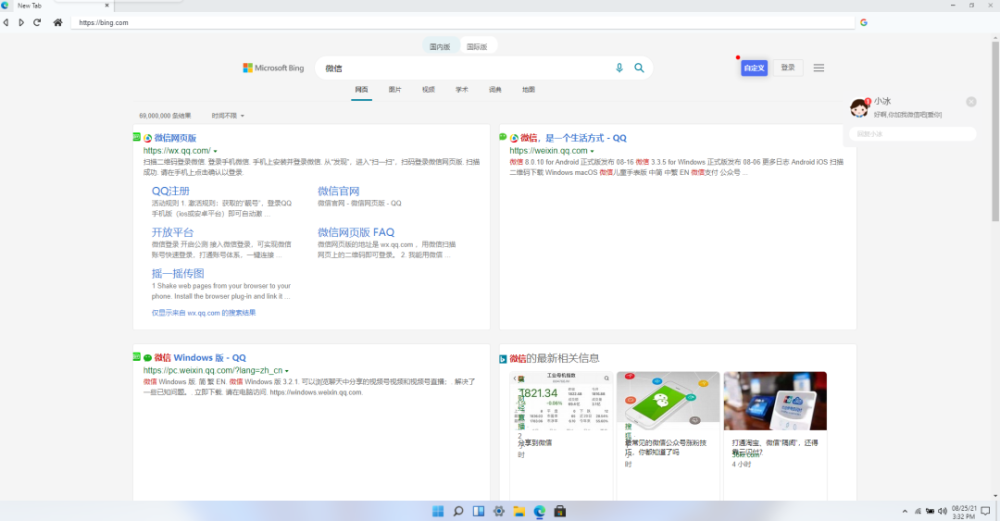Open Windows Start menu on taskbar
Image resolution: width=1000 pixels, height=521 pixels.
coord(438,511)
